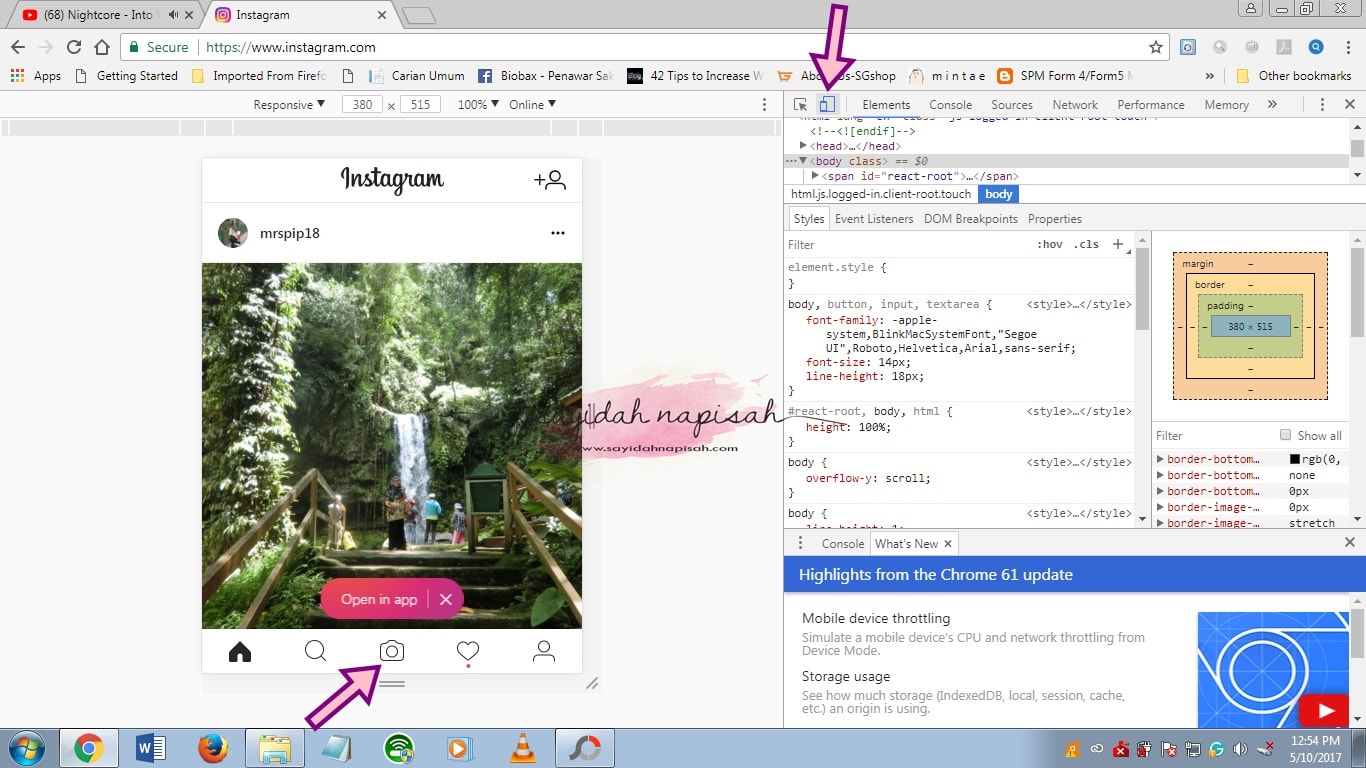Viewport: 1366px width, 768px height.
Task: Switch to DOM Breakpoints tab
Action: pos(970,219)
